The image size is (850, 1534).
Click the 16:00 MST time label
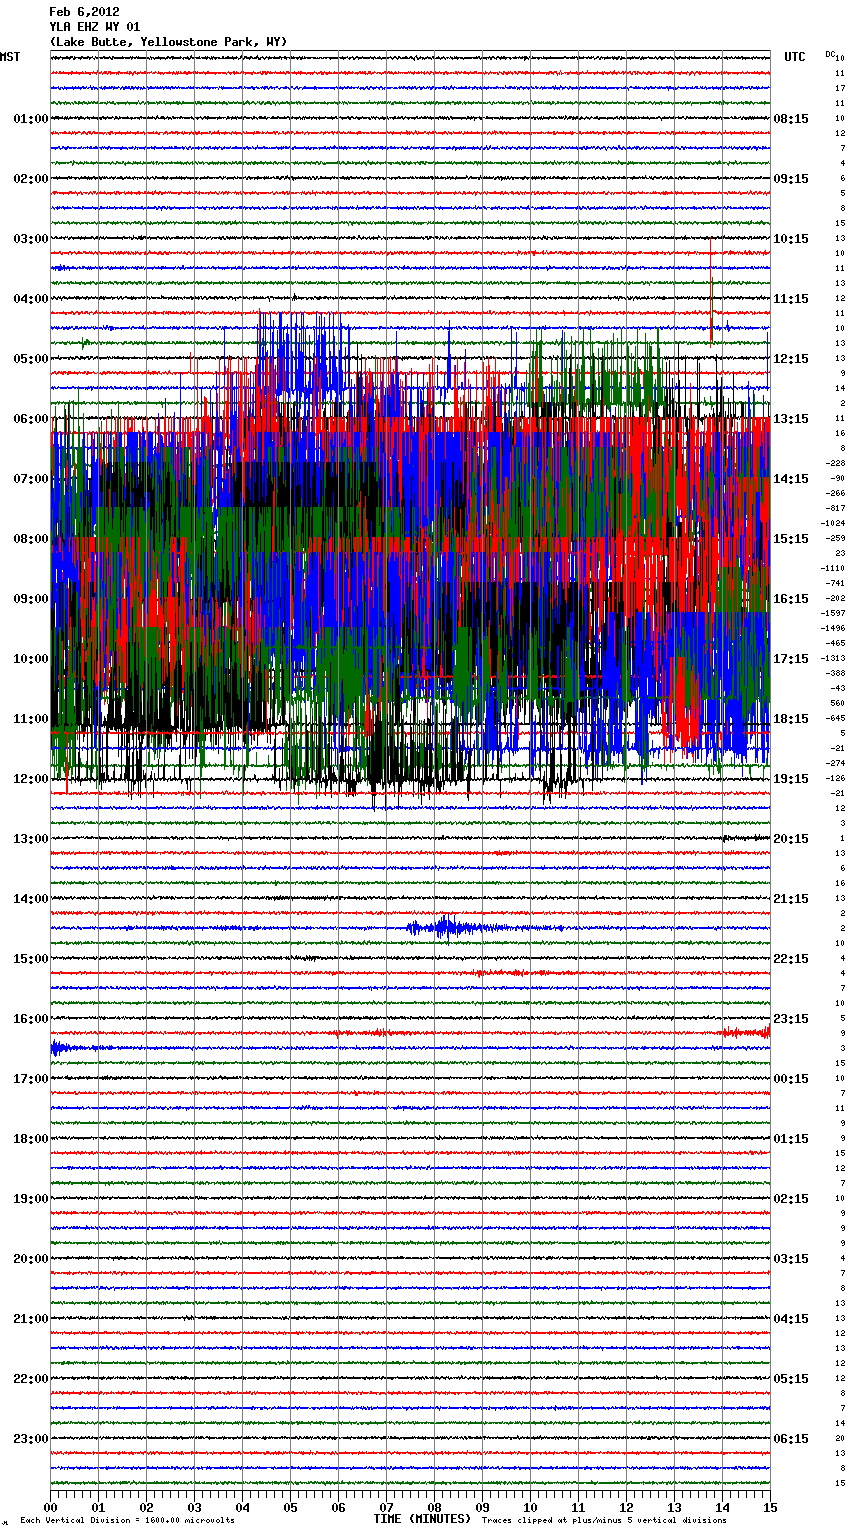(31, 1019)
